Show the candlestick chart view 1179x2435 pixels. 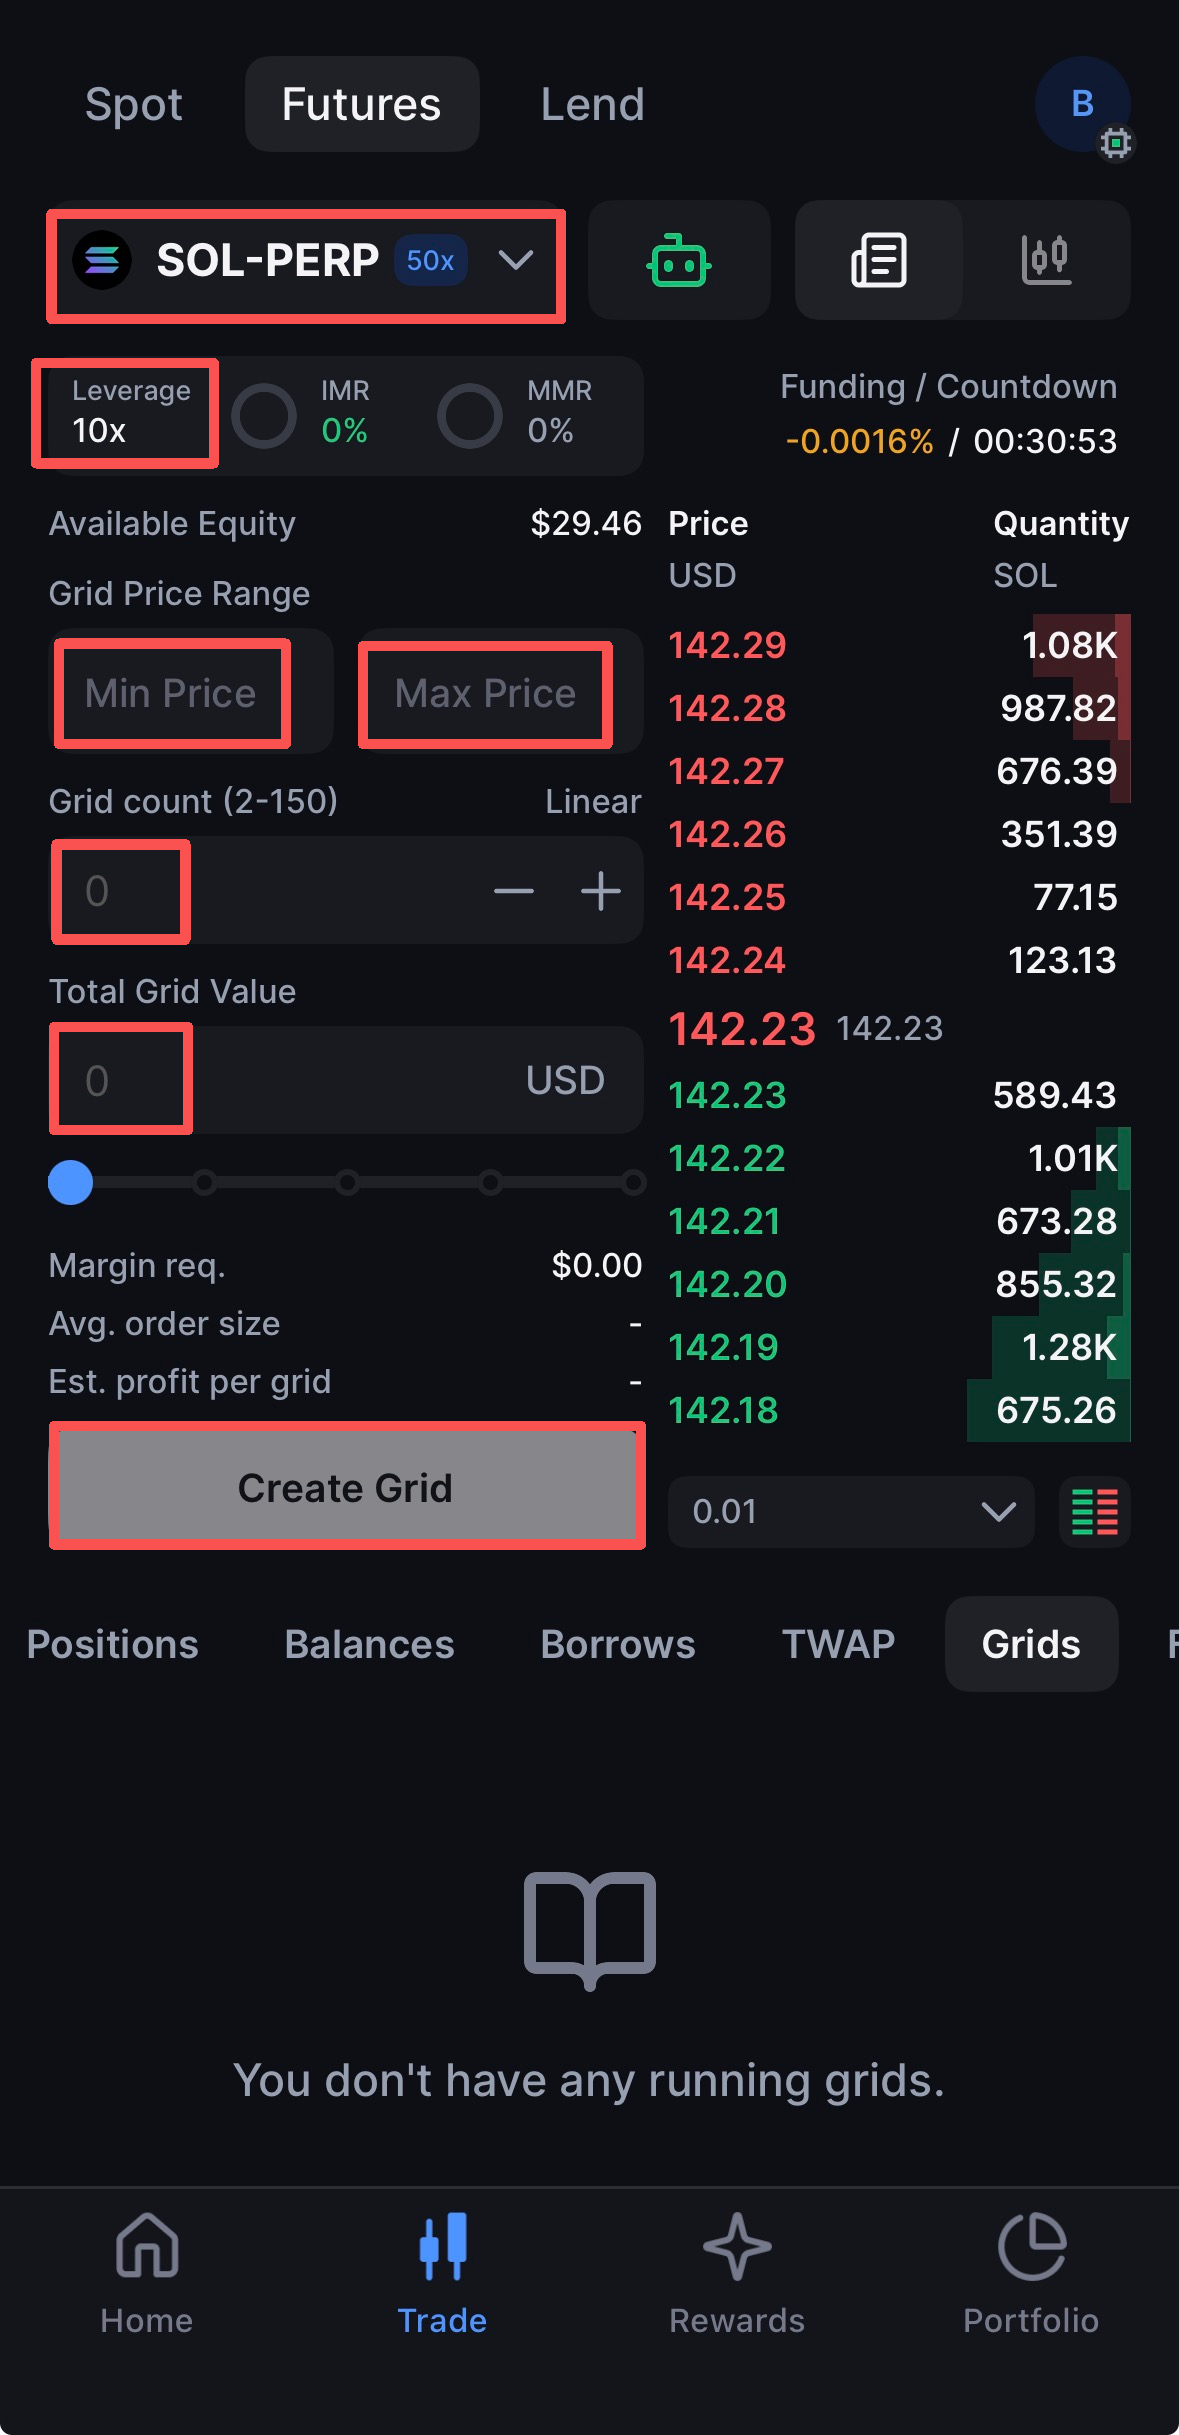(x=1046, y=261)
